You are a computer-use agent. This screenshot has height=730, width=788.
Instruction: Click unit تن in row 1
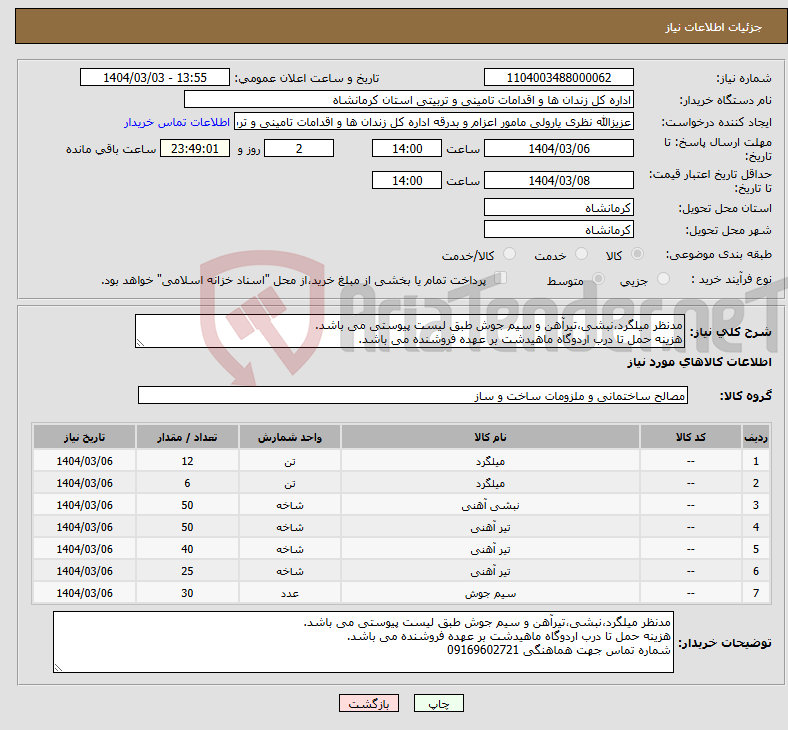pyautogui.click(x=290, y=461)
